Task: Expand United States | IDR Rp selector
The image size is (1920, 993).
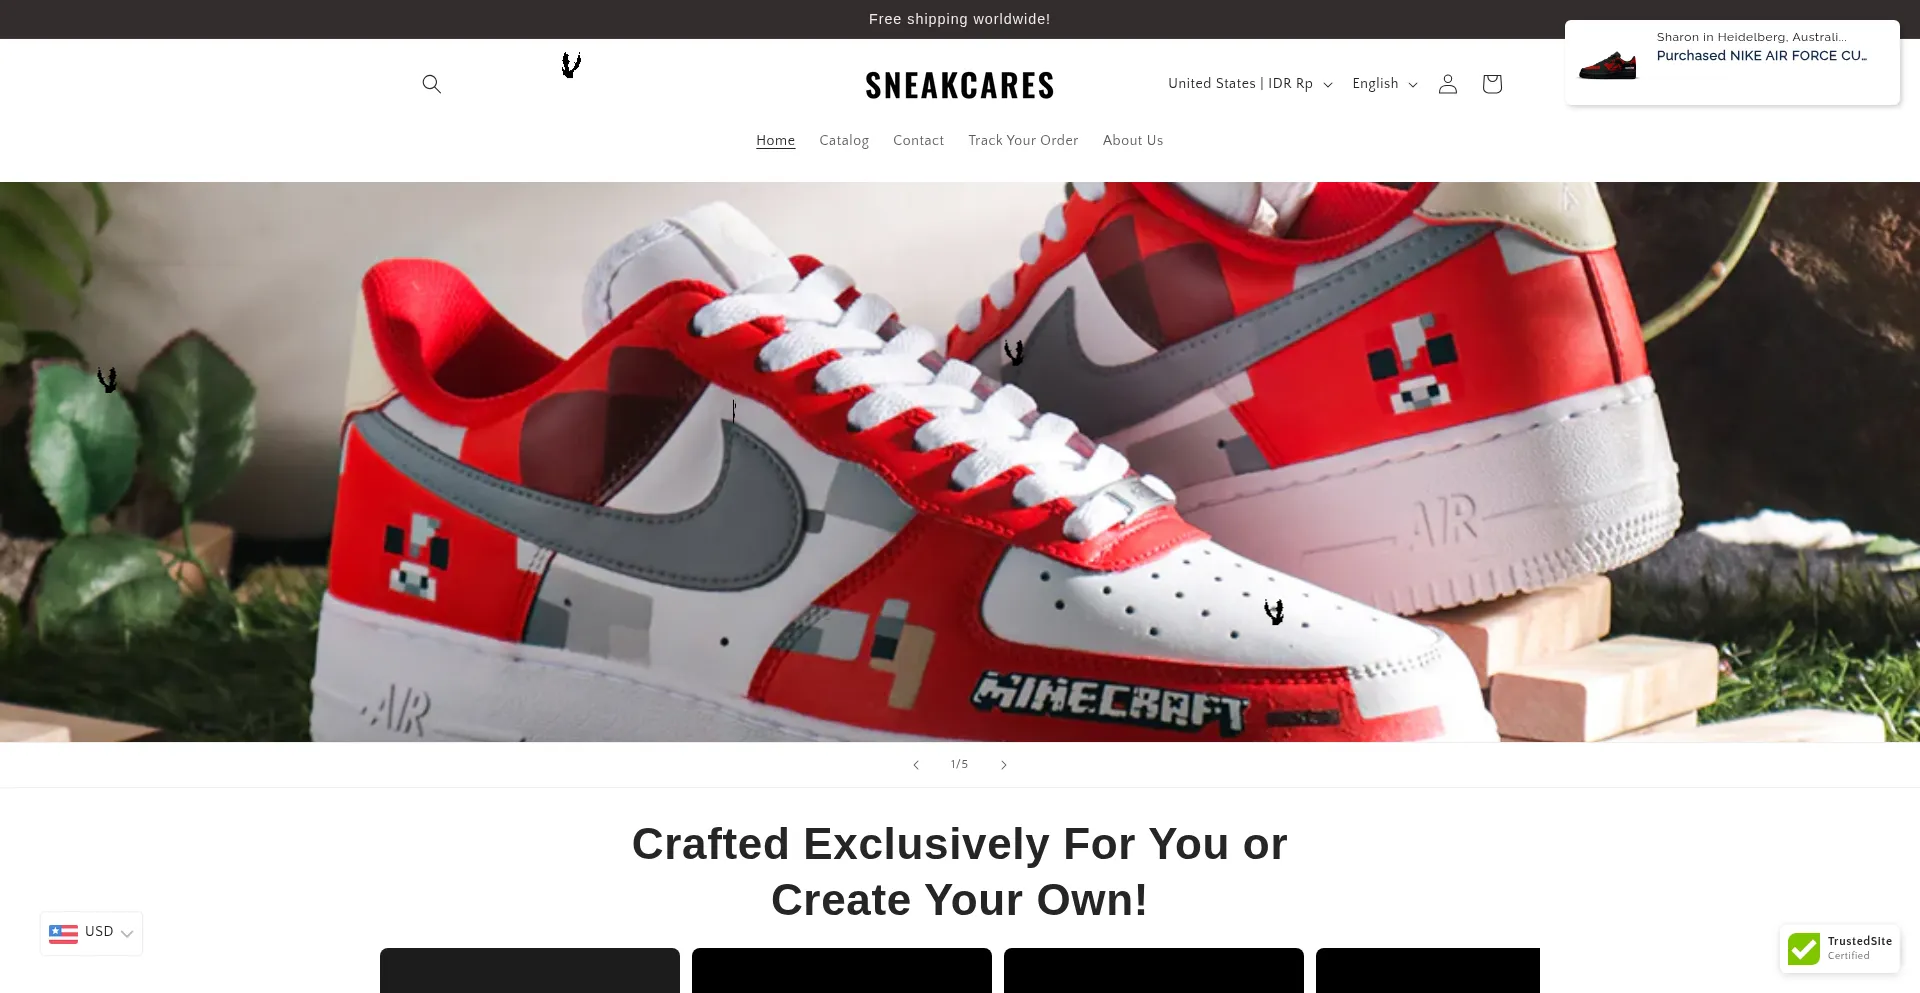Action: point(1250,84)
